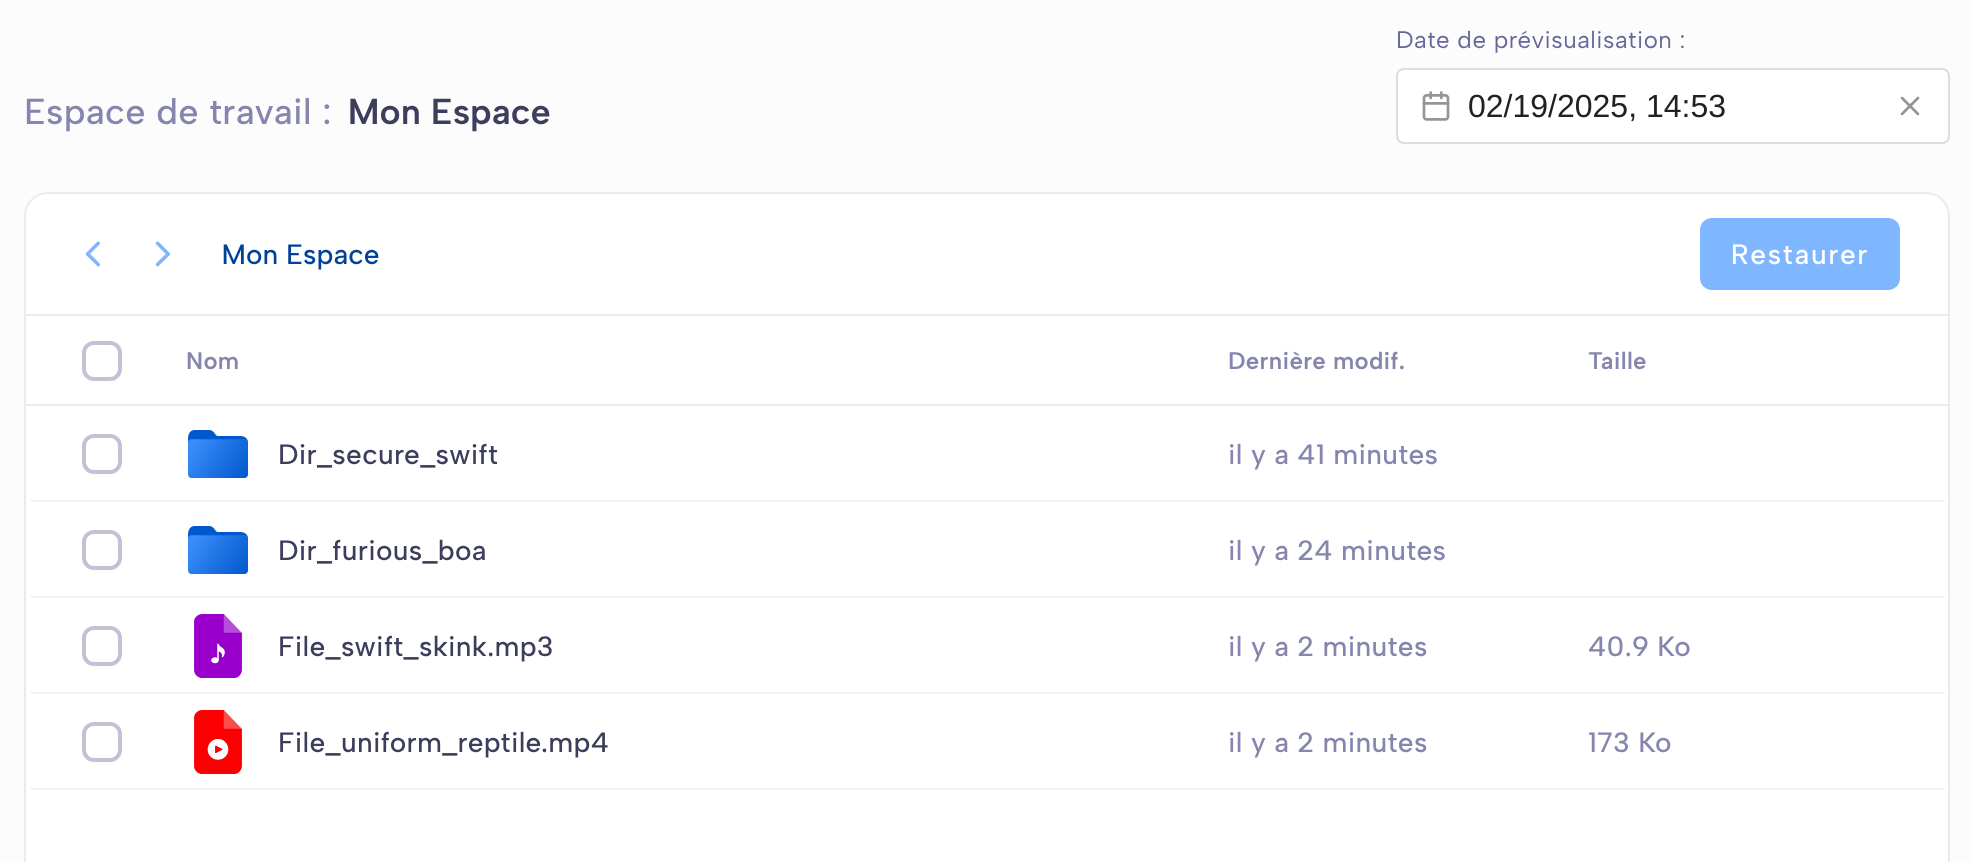This screenshot has width=1972, height=862.
Task: Click the purple mp3 music file icon
Action: pyautogui.click(x=218, y=646)
